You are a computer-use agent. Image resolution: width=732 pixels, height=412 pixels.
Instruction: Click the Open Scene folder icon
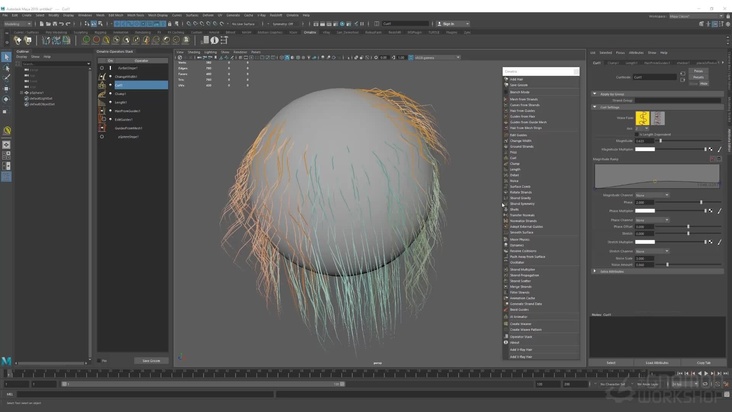(x=48, y=24)
